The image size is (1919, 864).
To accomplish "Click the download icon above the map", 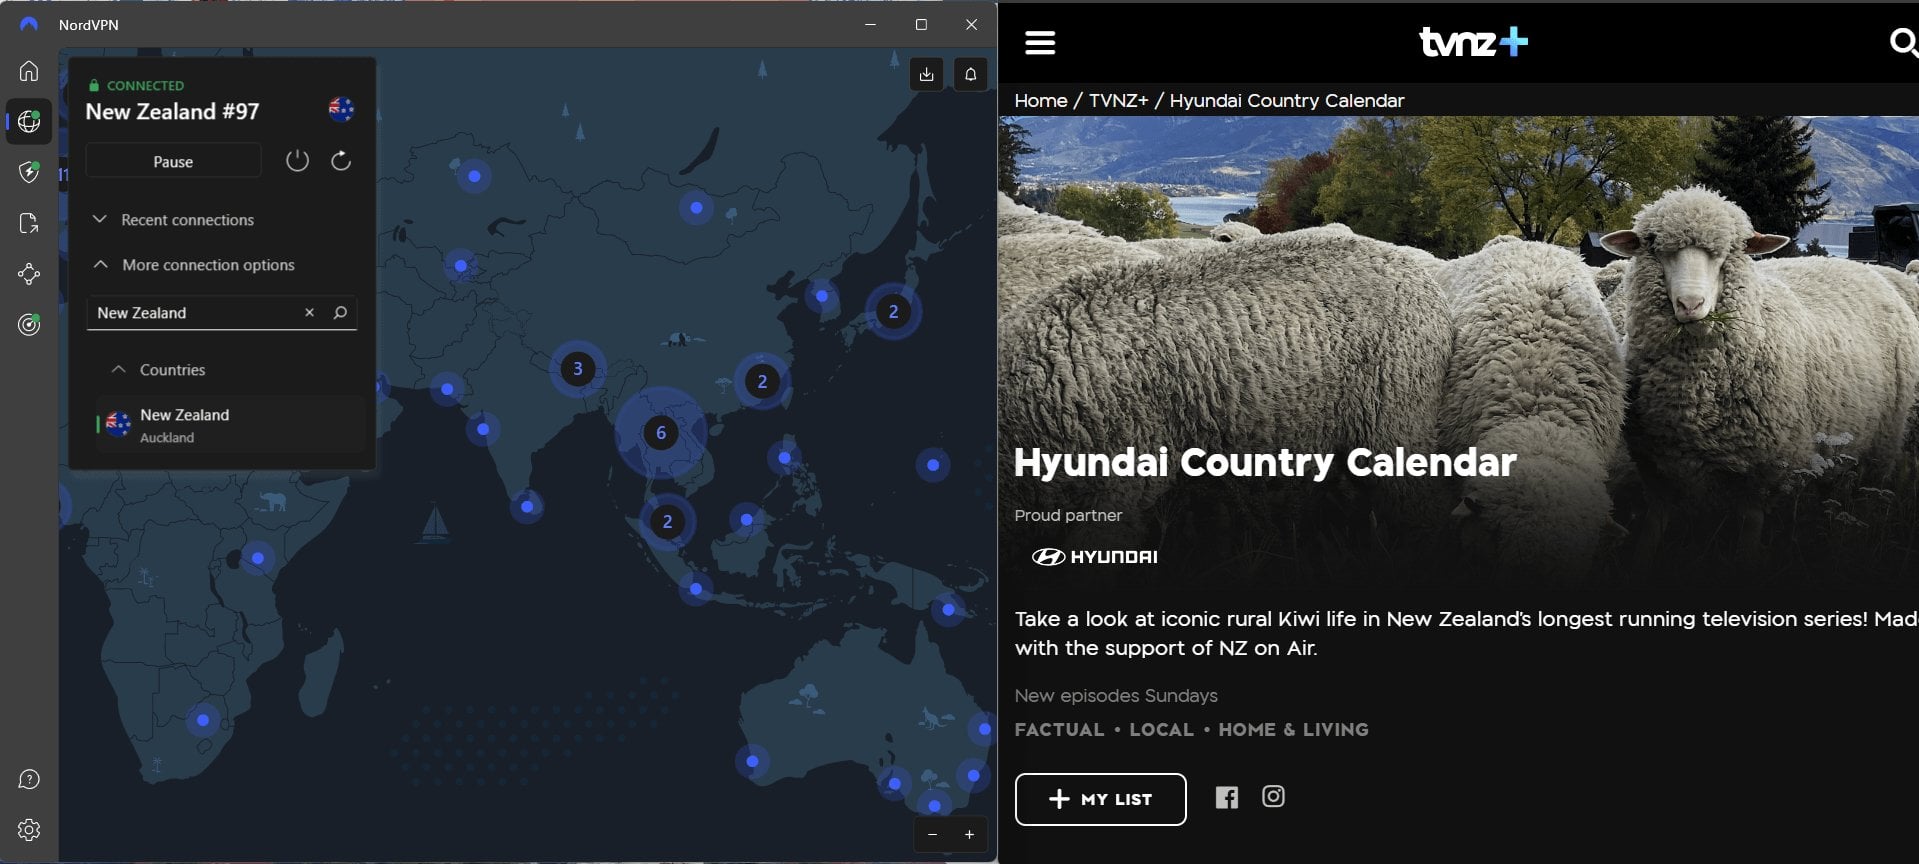I will pyautogui.click(x=927, y=74).
